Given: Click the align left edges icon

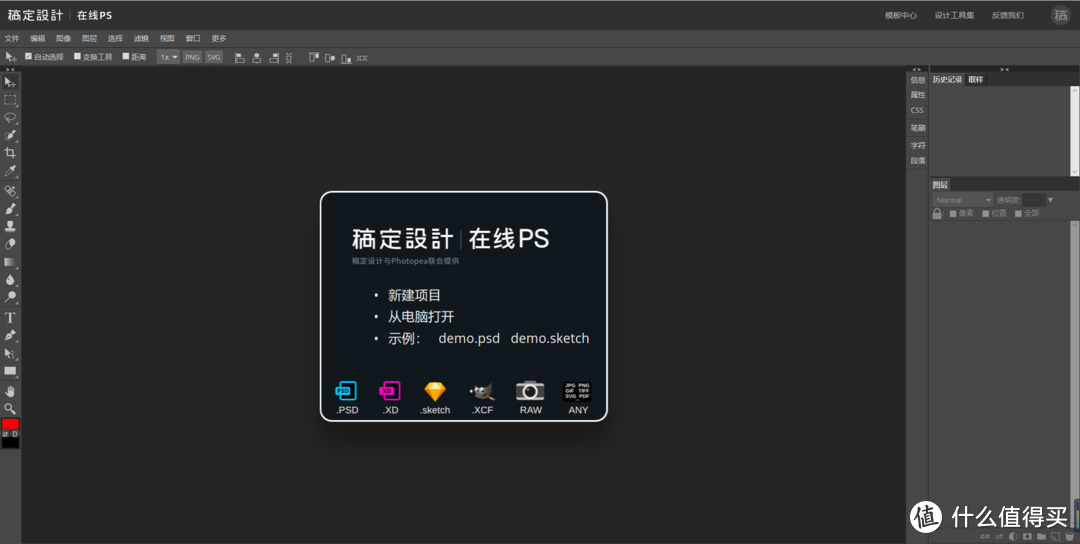Looking at the screenshot, I should pyautogui.click(x=240, y=58).
